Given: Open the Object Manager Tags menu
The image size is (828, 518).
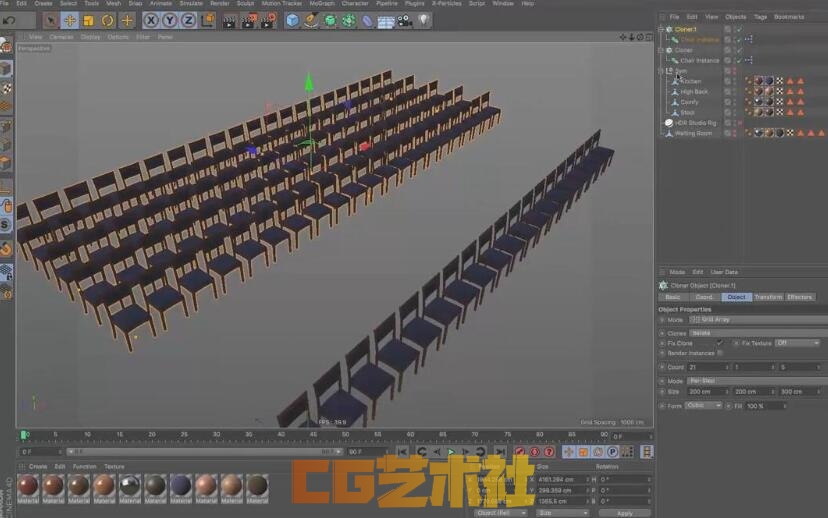Looking at the screenshot, I should tap(760, 17).
